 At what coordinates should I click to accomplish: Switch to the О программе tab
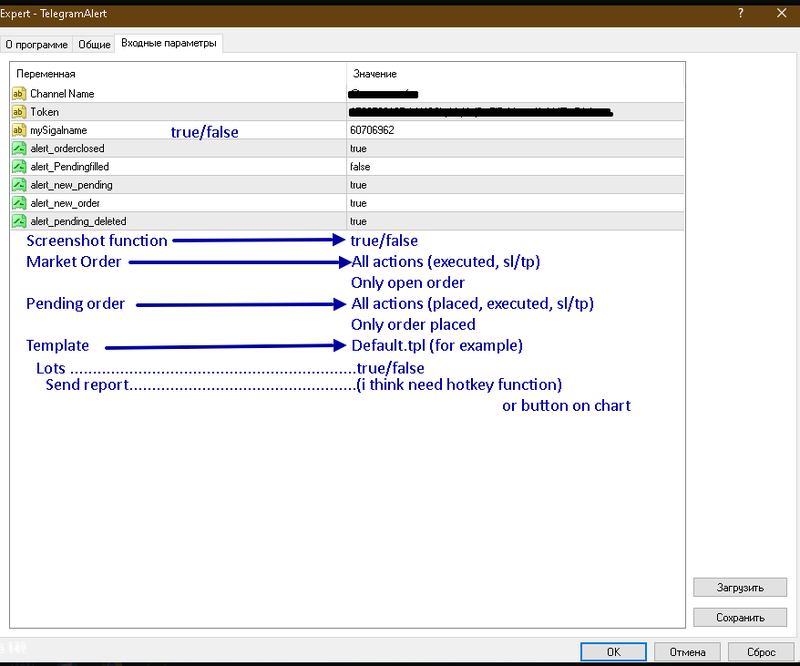(37, 44)
